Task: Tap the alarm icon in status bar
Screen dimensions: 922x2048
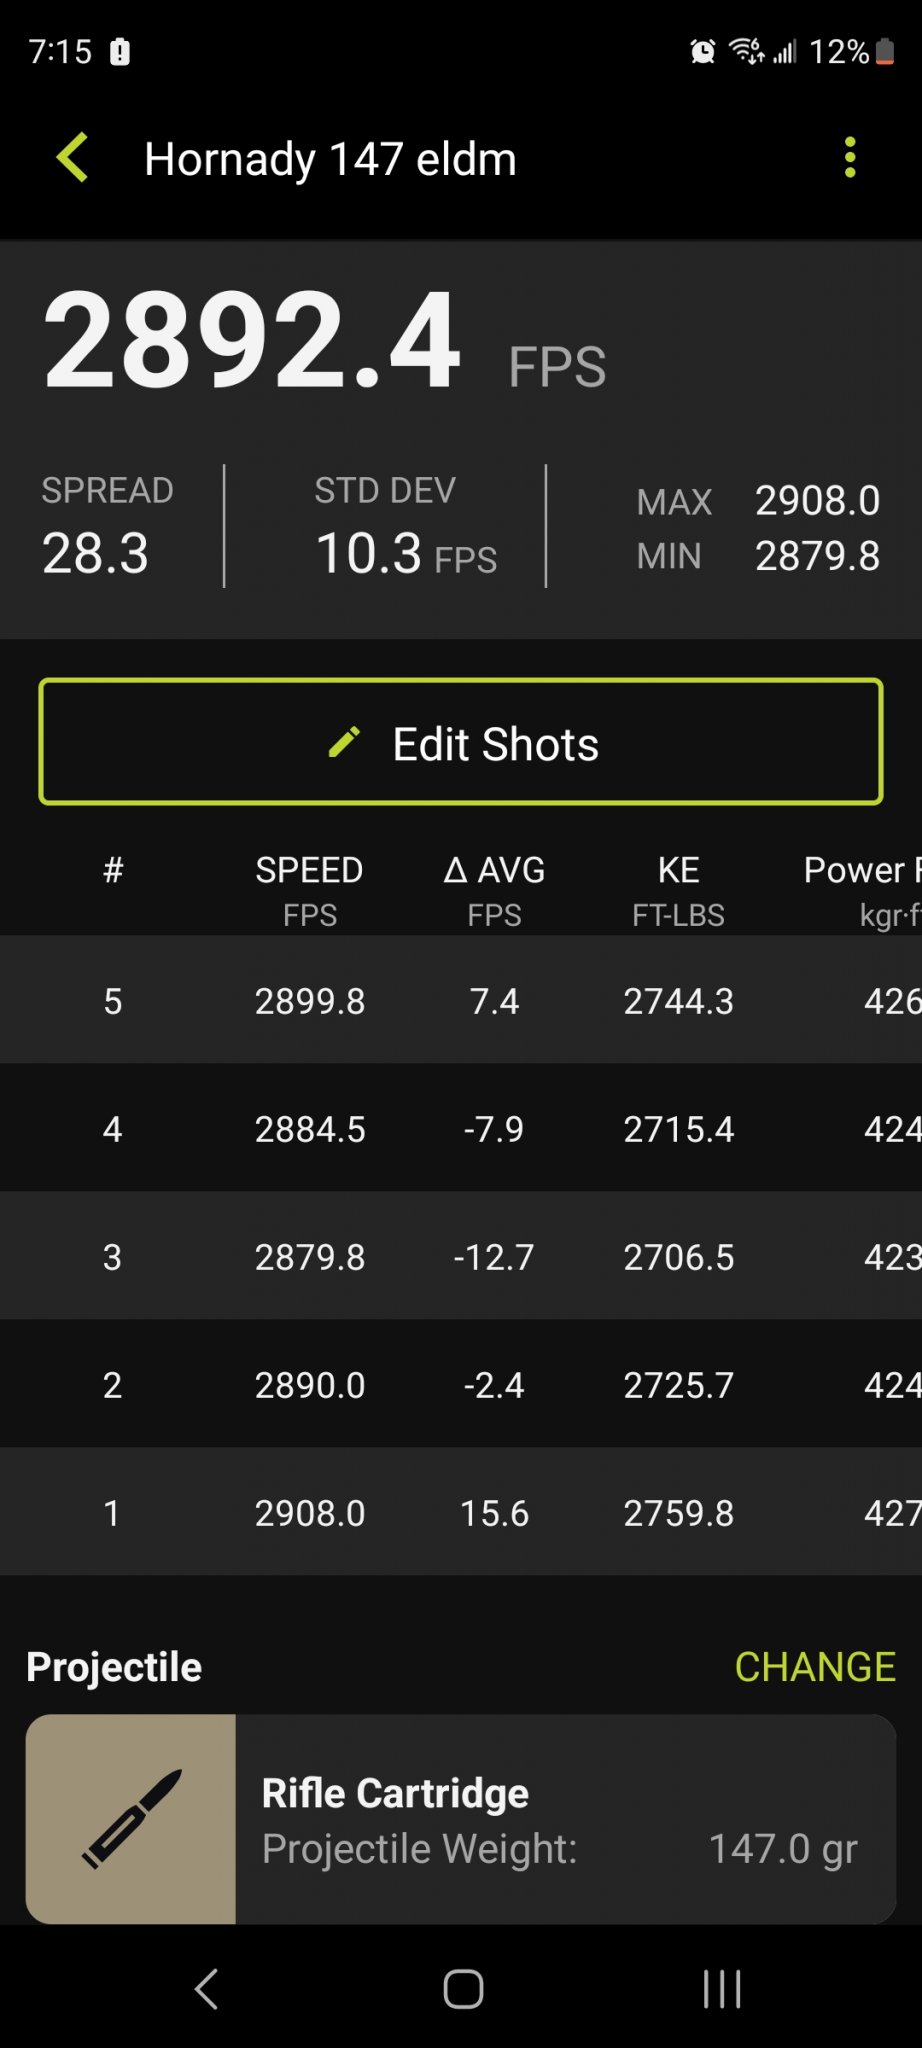Action: pyautogui.click(x=703, y=51)
